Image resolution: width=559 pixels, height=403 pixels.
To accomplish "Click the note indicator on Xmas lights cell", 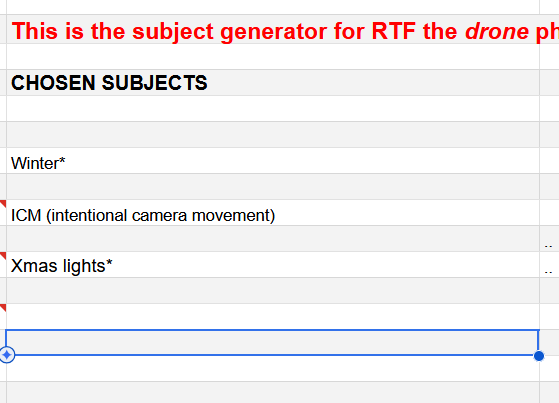I will click(3, 256).
